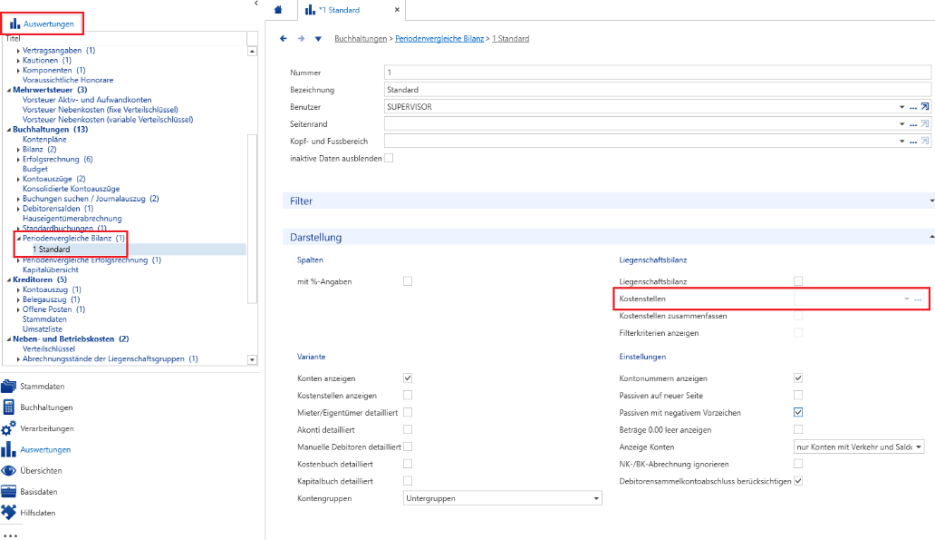Select '1 Standard' tree item

pyautogui.click(x=51, y=249)
